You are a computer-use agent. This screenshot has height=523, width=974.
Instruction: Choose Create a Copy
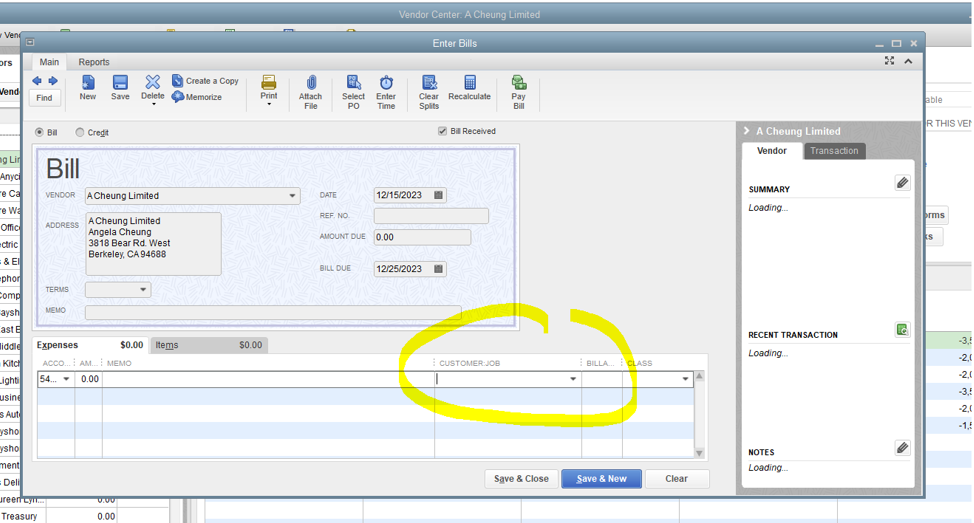coord(206,81)
